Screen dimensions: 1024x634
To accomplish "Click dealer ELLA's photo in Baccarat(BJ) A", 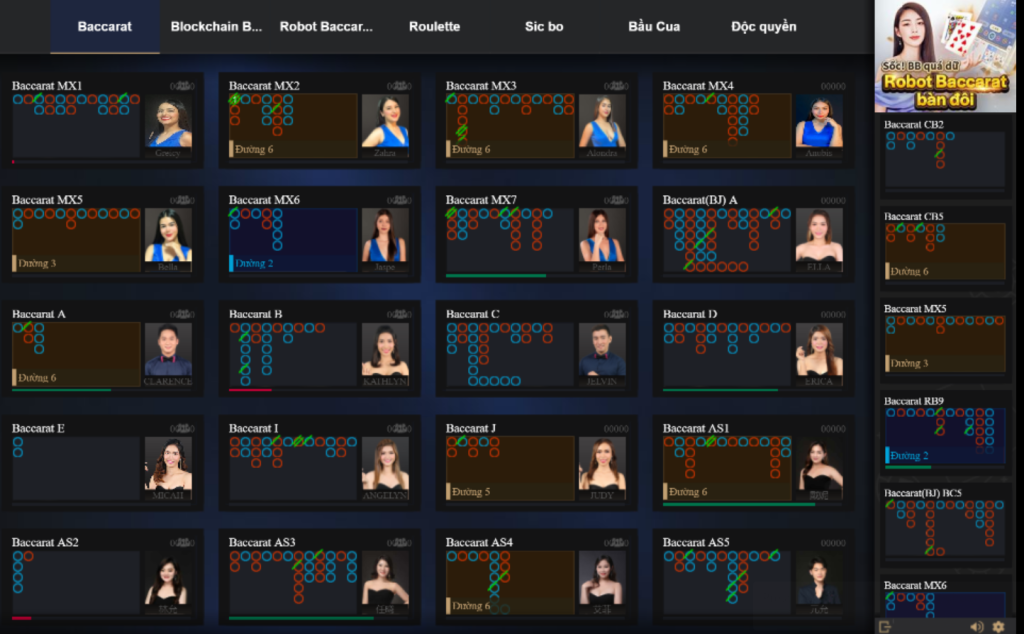I will [819, 240].
